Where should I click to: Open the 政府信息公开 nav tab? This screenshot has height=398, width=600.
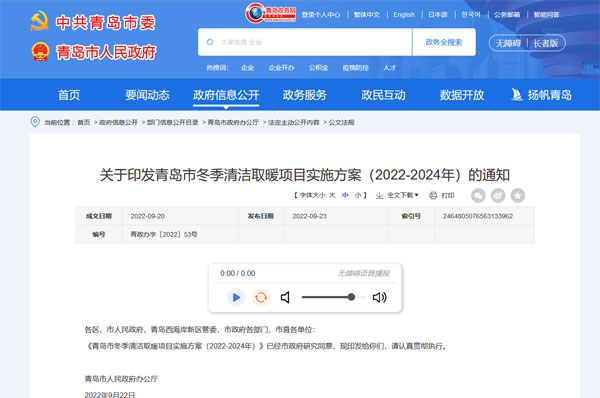coord(226,95)
